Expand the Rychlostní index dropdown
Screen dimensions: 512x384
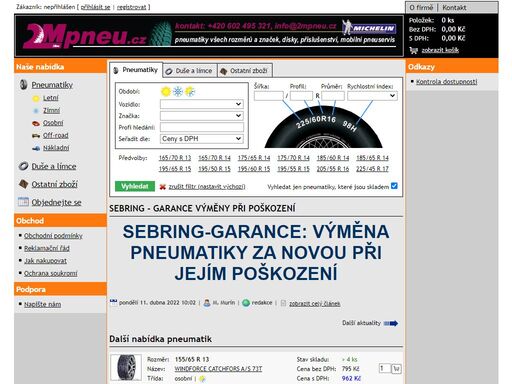point(372,96)
